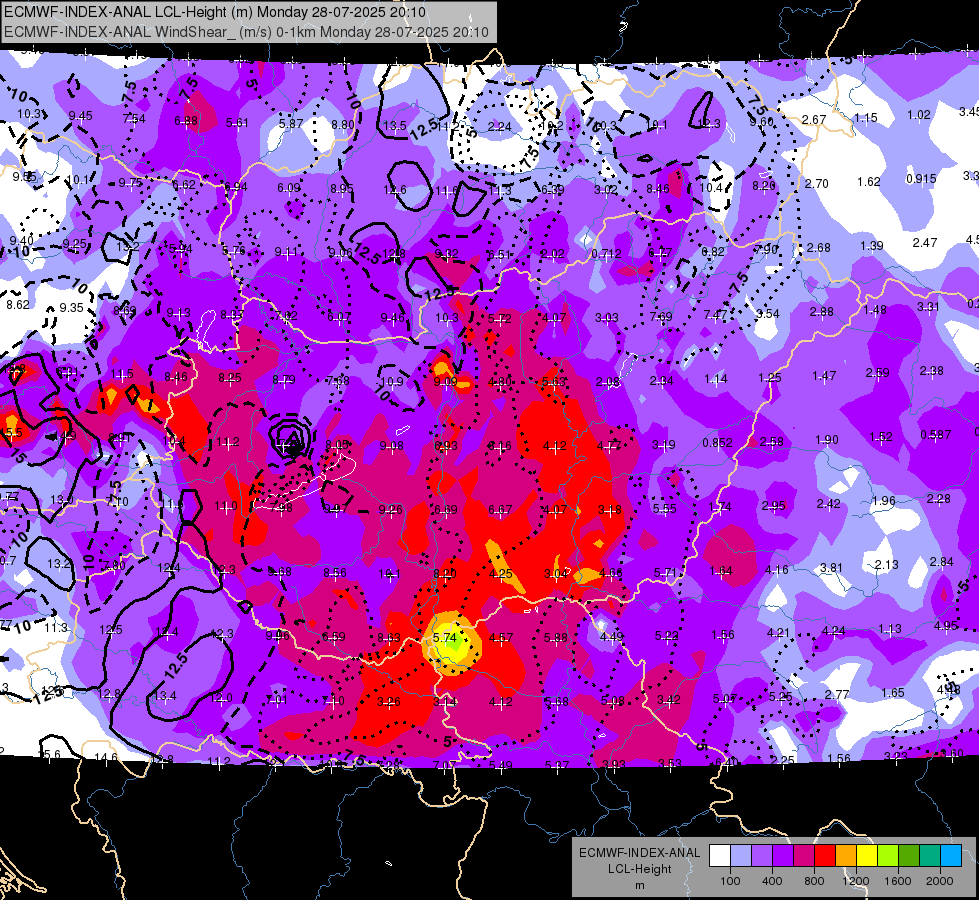Viewport: 979px width, 900px height.
Task: Click the wind shear value '0.915'
Action: pos(921,179)
